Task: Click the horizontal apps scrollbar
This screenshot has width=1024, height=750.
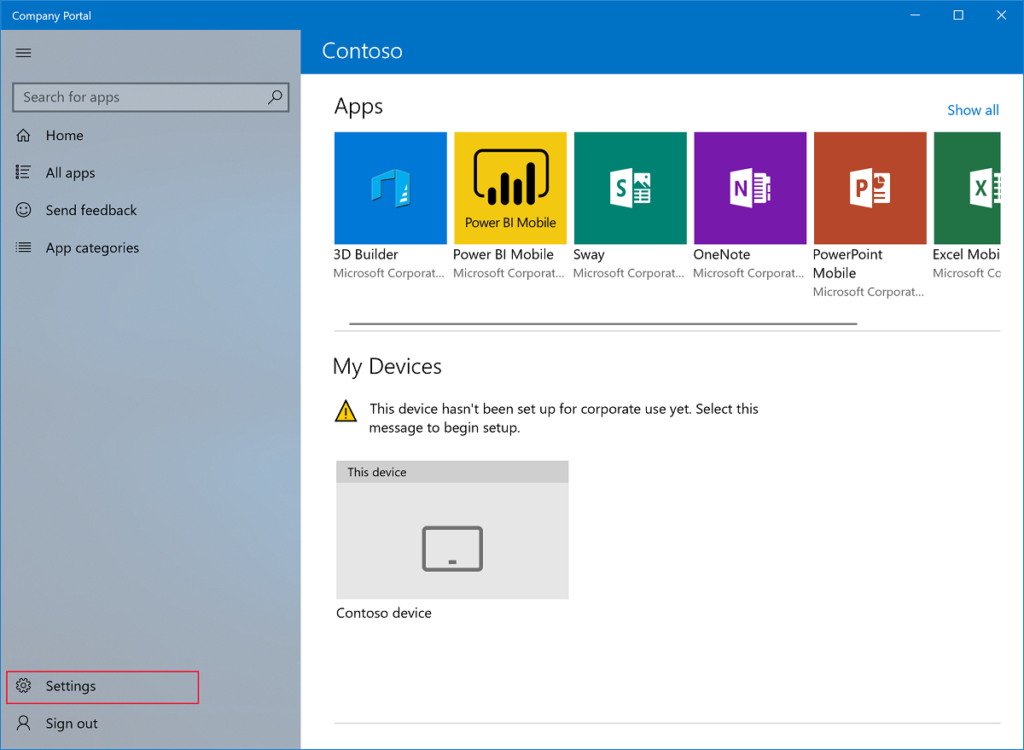Action: pyautogui.click(x=603, y=323)
